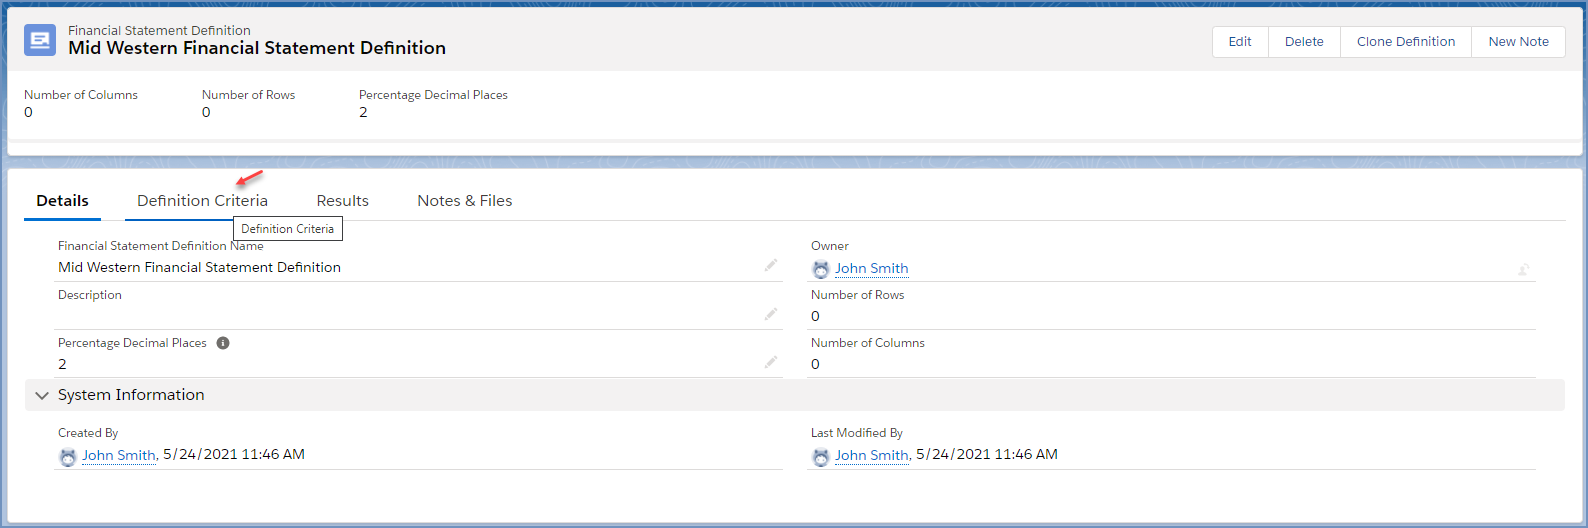Click the Created By avatar icon
This screenshot has width=1588, height=528.
tap(68, 456)
